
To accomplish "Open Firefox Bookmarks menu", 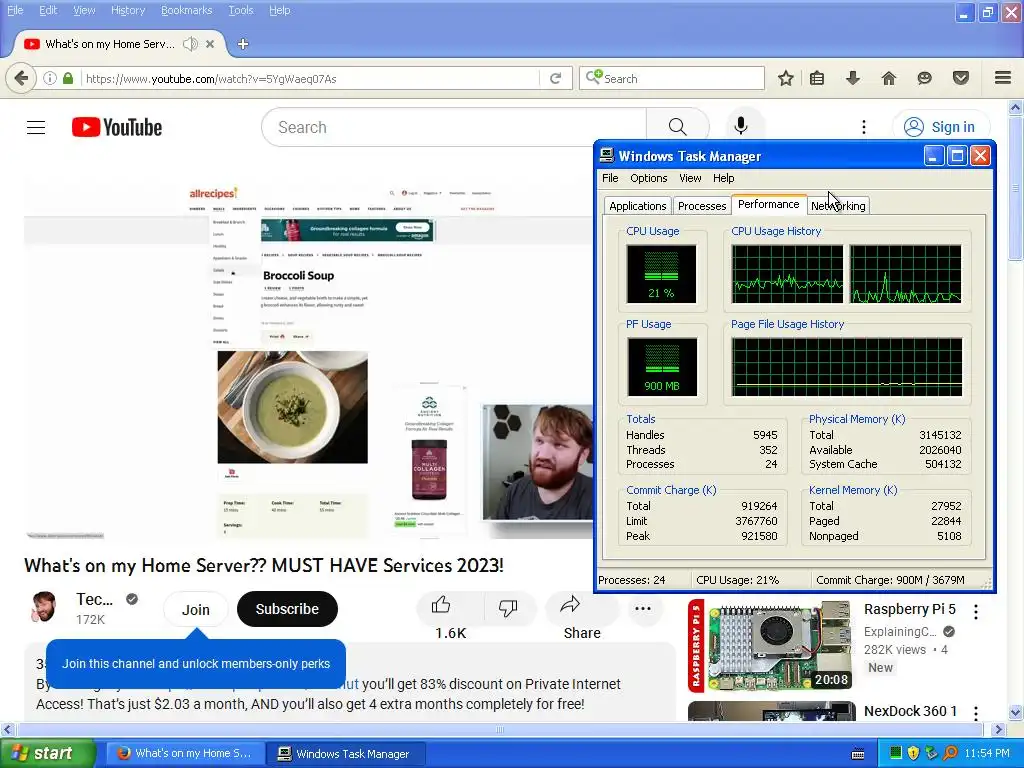I will click(186, 10).
